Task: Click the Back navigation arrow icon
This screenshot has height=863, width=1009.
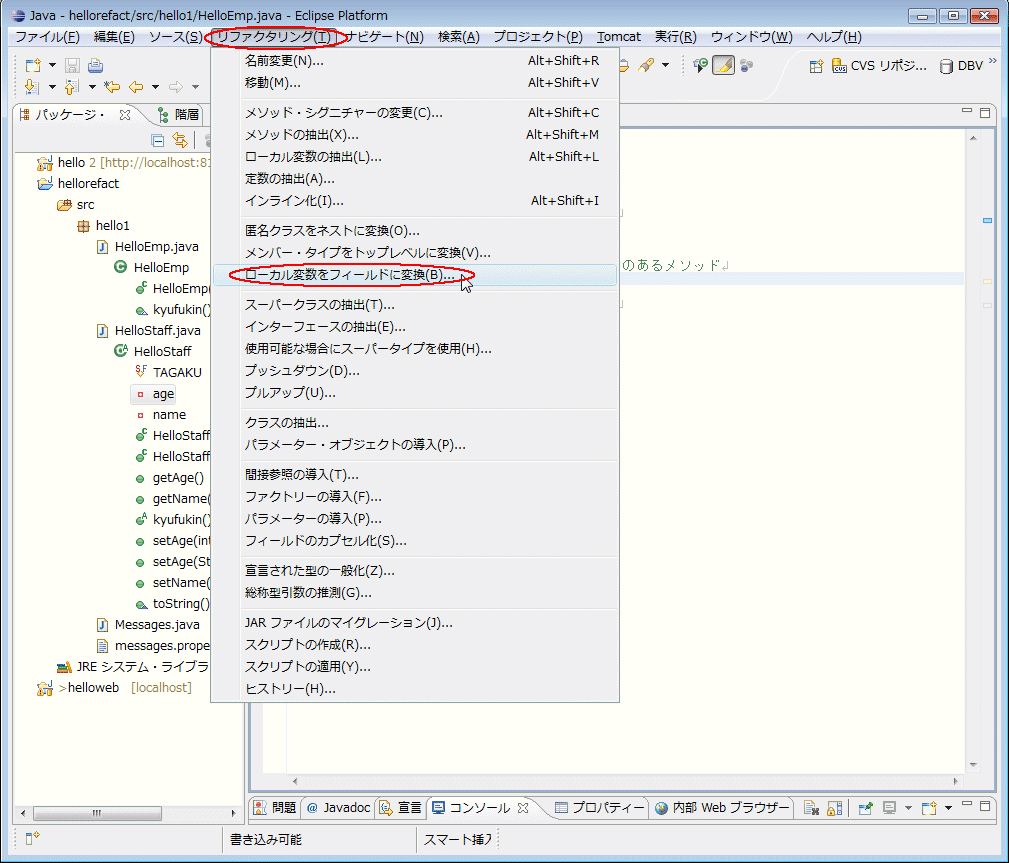Action: (x=136, y=86)
